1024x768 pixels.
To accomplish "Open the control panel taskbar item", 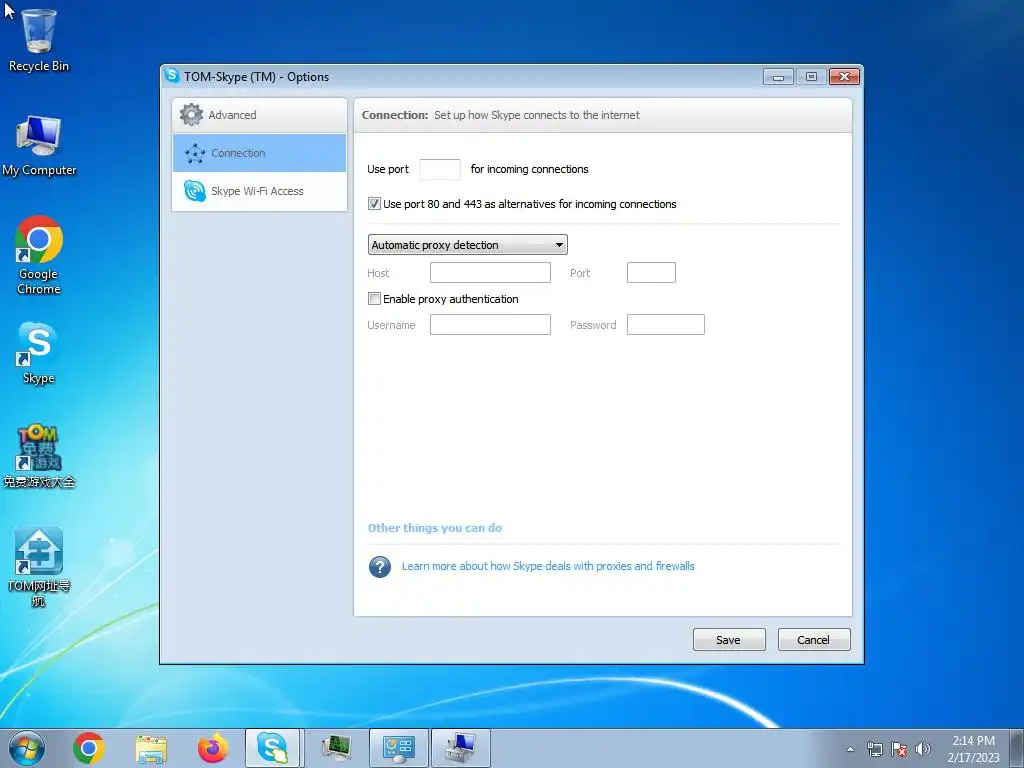I will pos(399,748).
